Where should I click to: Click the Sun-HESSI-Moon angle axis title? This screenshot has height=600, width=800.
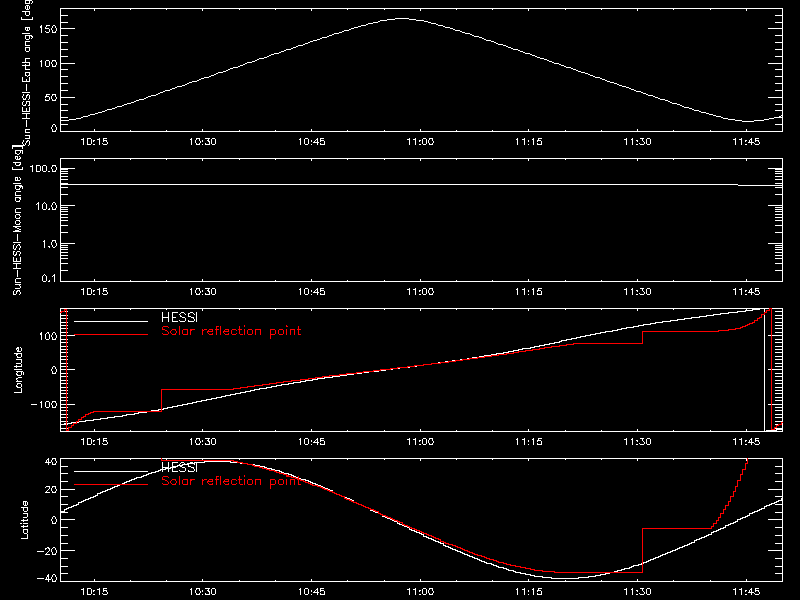point(18,221)
